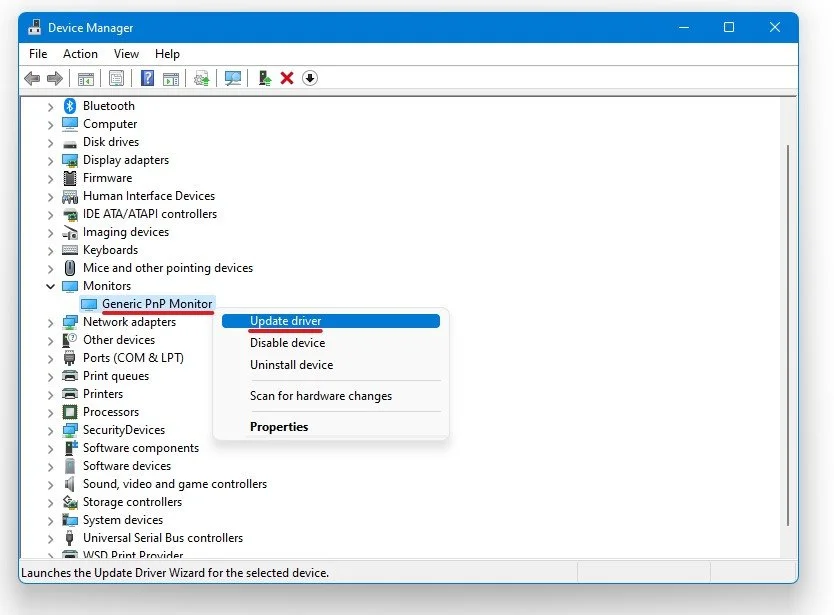The width and height of the screenshot is (834, 615).
Task: Expand the Print queues node
Action: tap(50, 377)
